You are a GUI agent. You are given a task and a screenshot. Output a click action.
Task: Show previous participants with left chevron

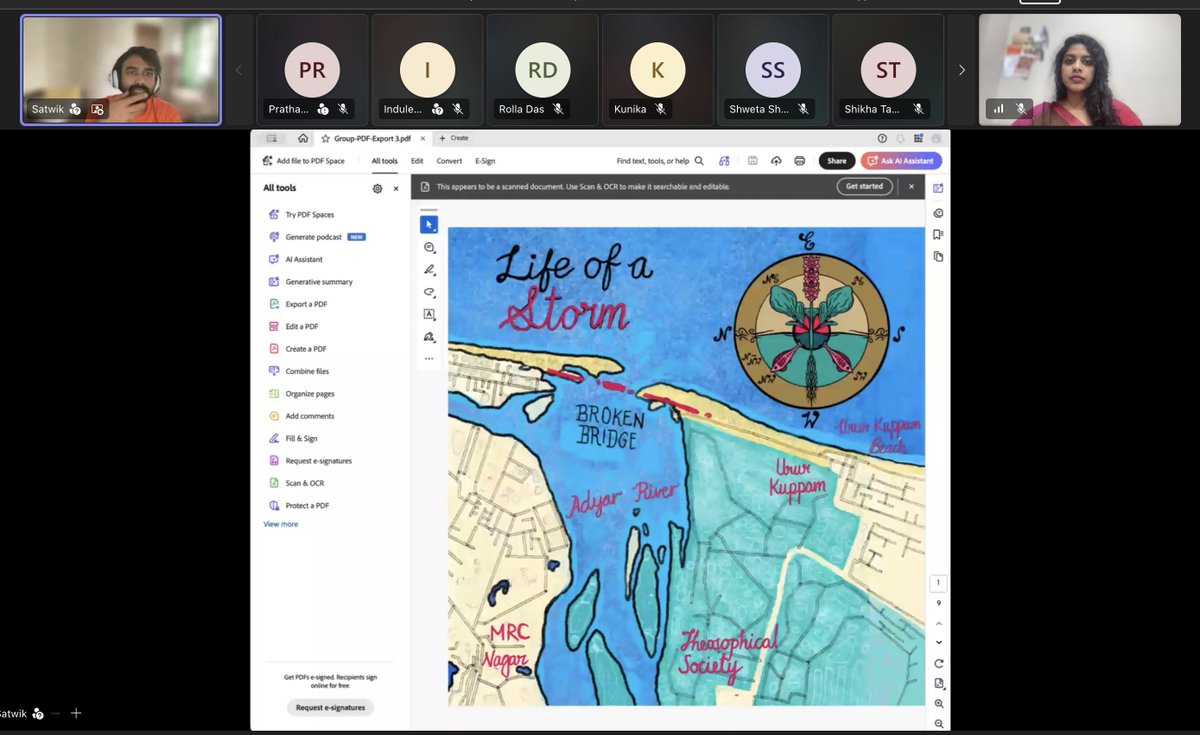tap(238, 70)
